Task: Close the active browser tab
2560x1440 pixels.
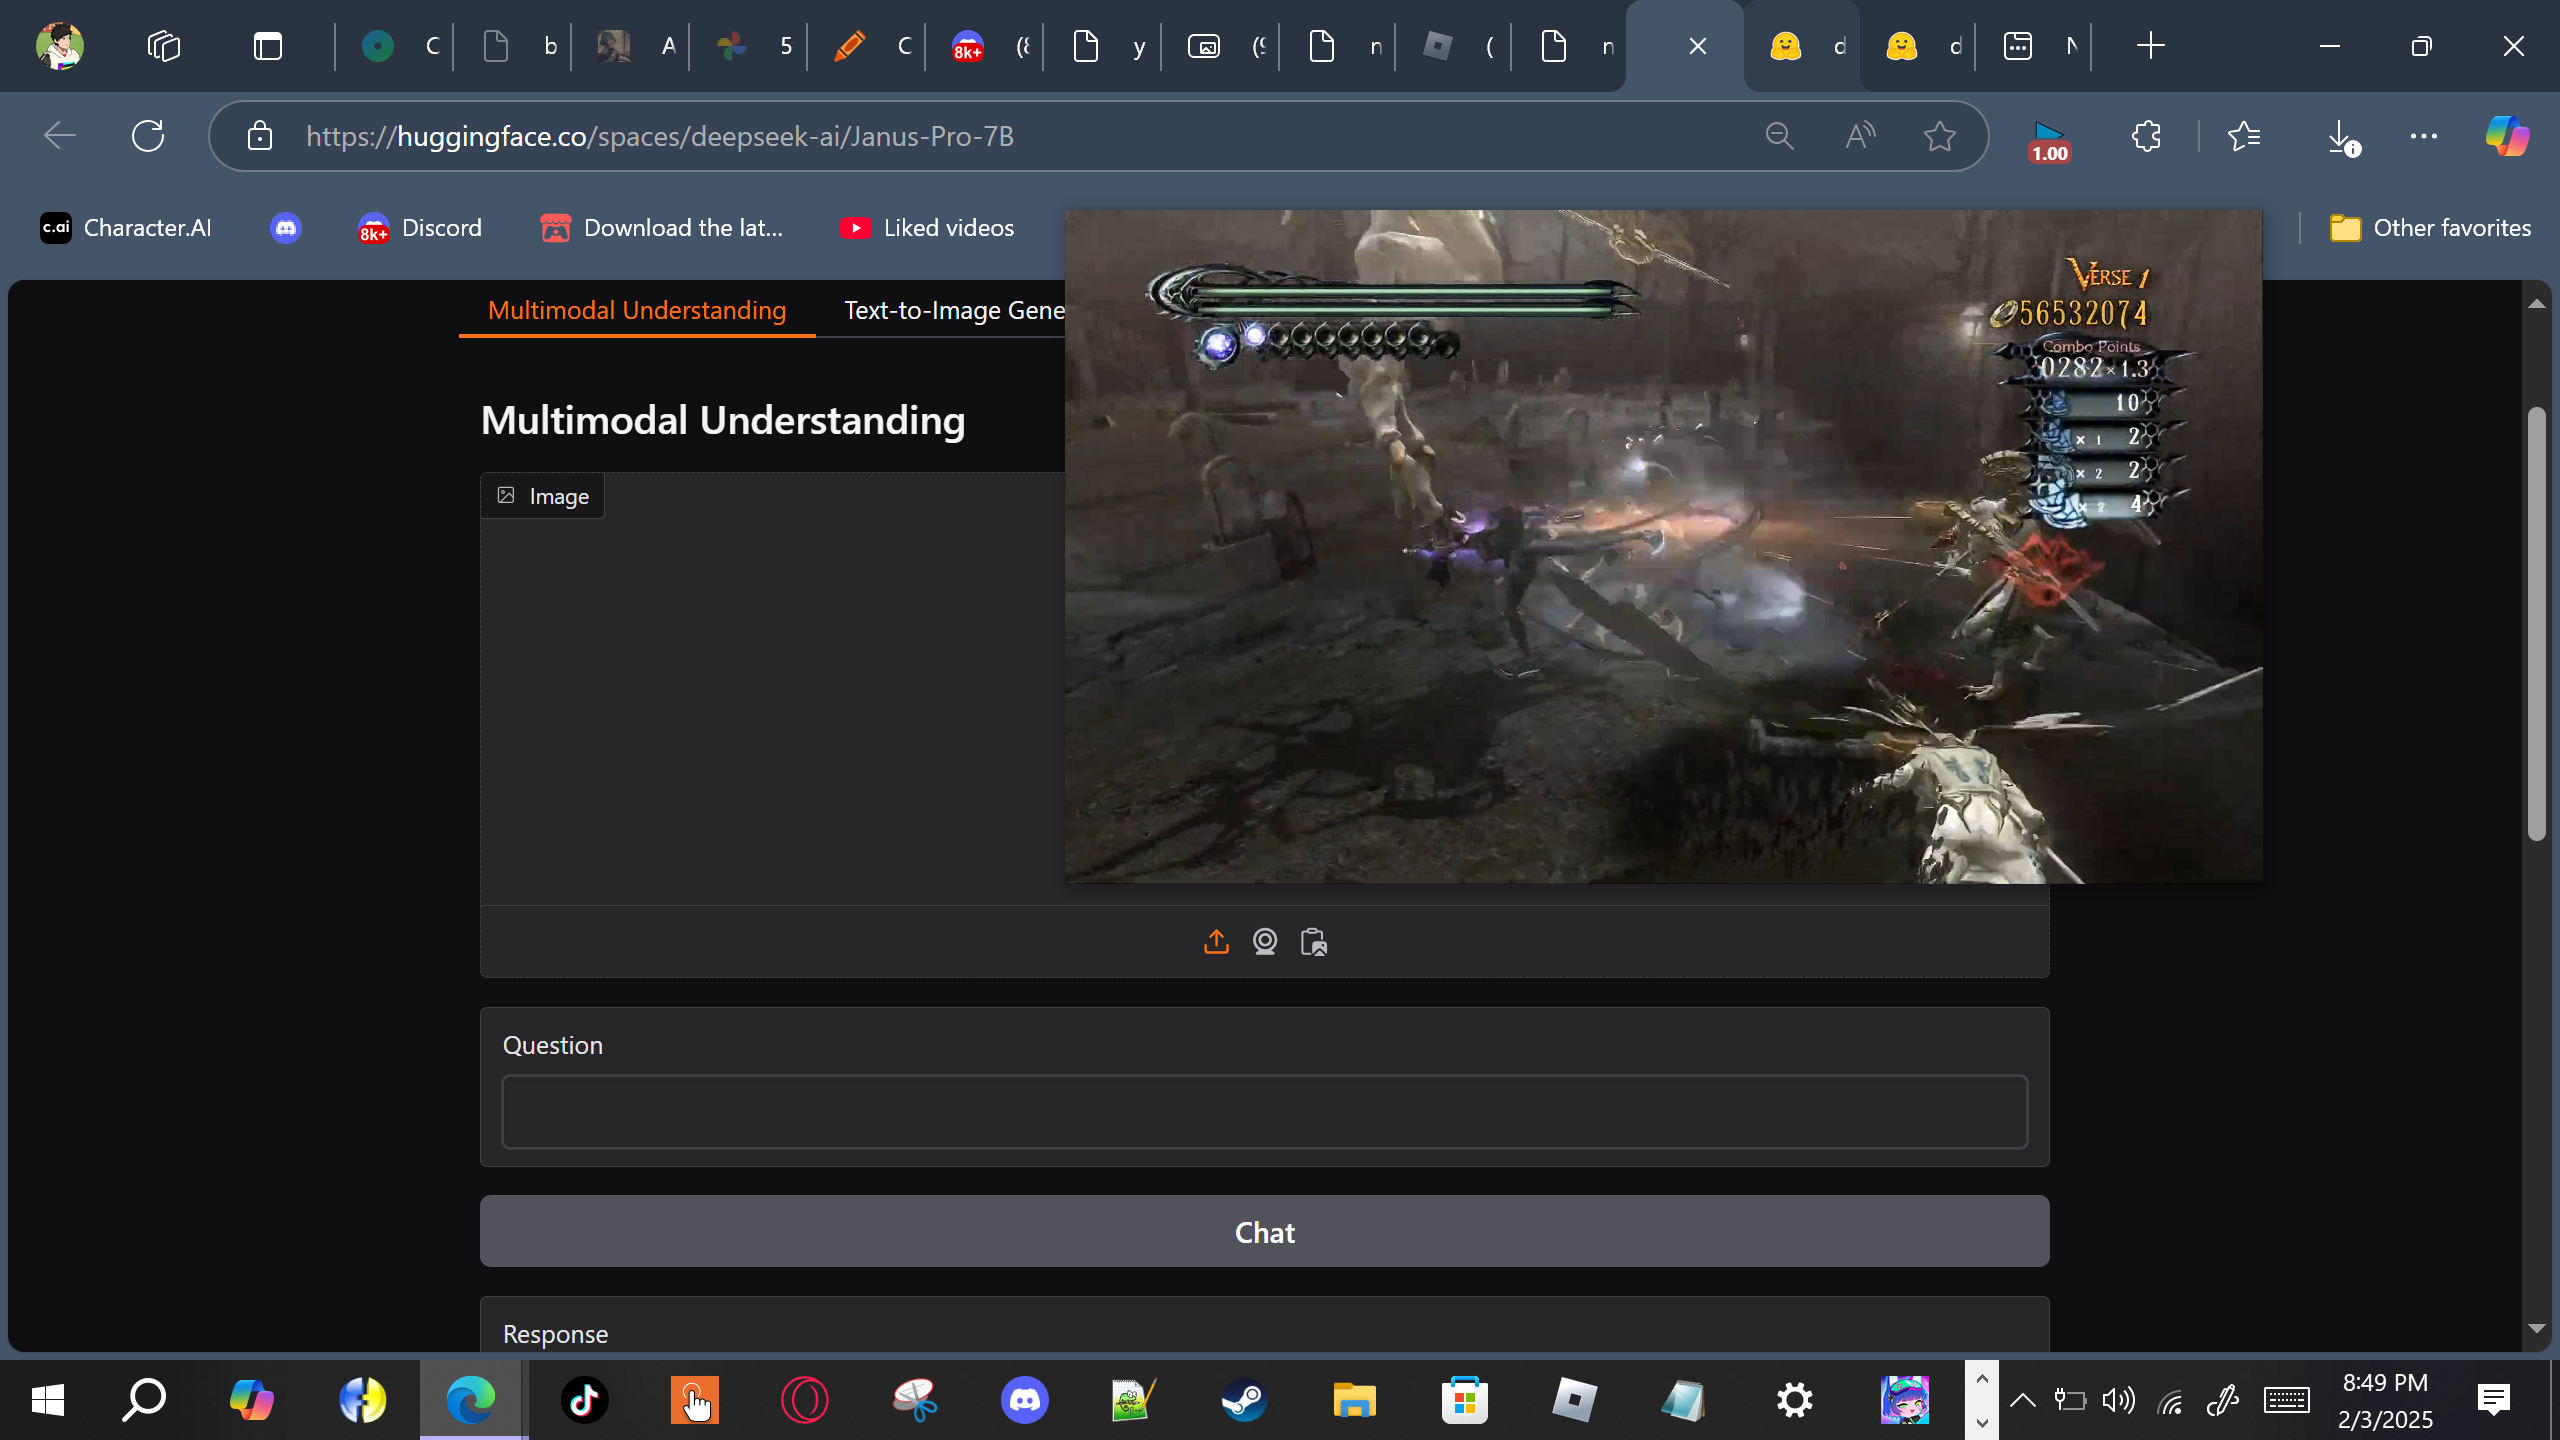Action: point(1697,46)
